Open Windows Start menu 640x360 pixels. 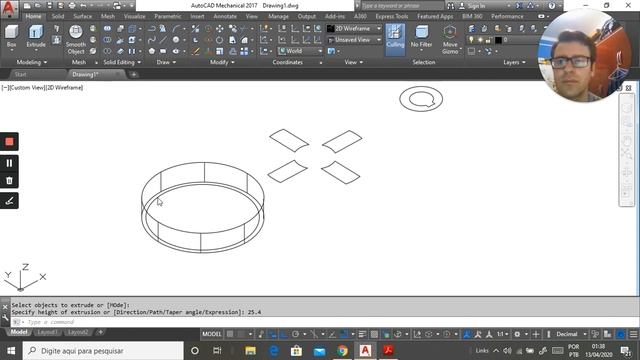click(x=11, y=351)
